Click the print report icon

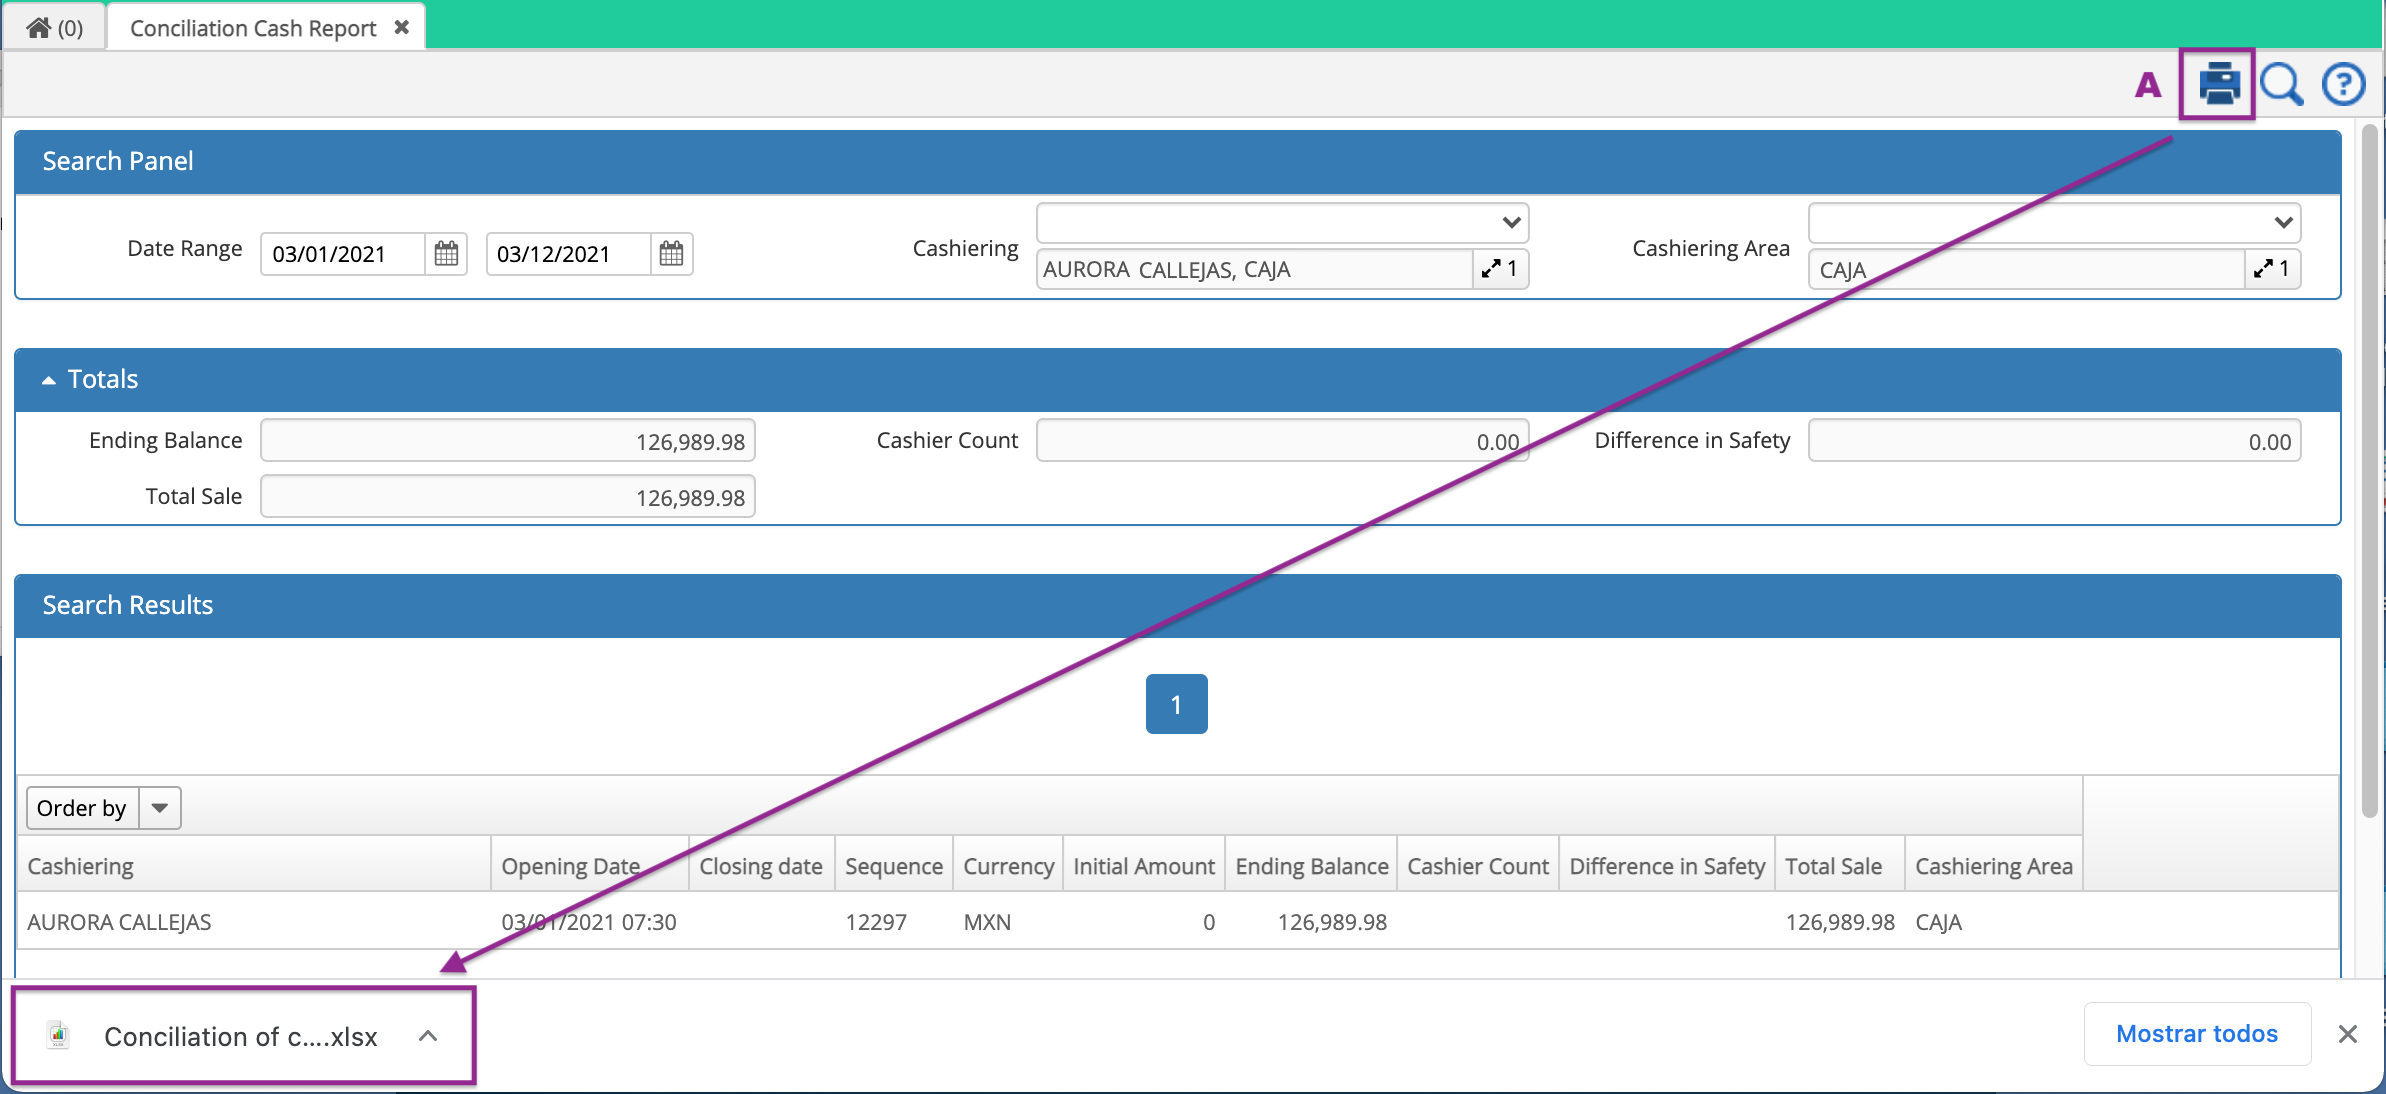2218,84
